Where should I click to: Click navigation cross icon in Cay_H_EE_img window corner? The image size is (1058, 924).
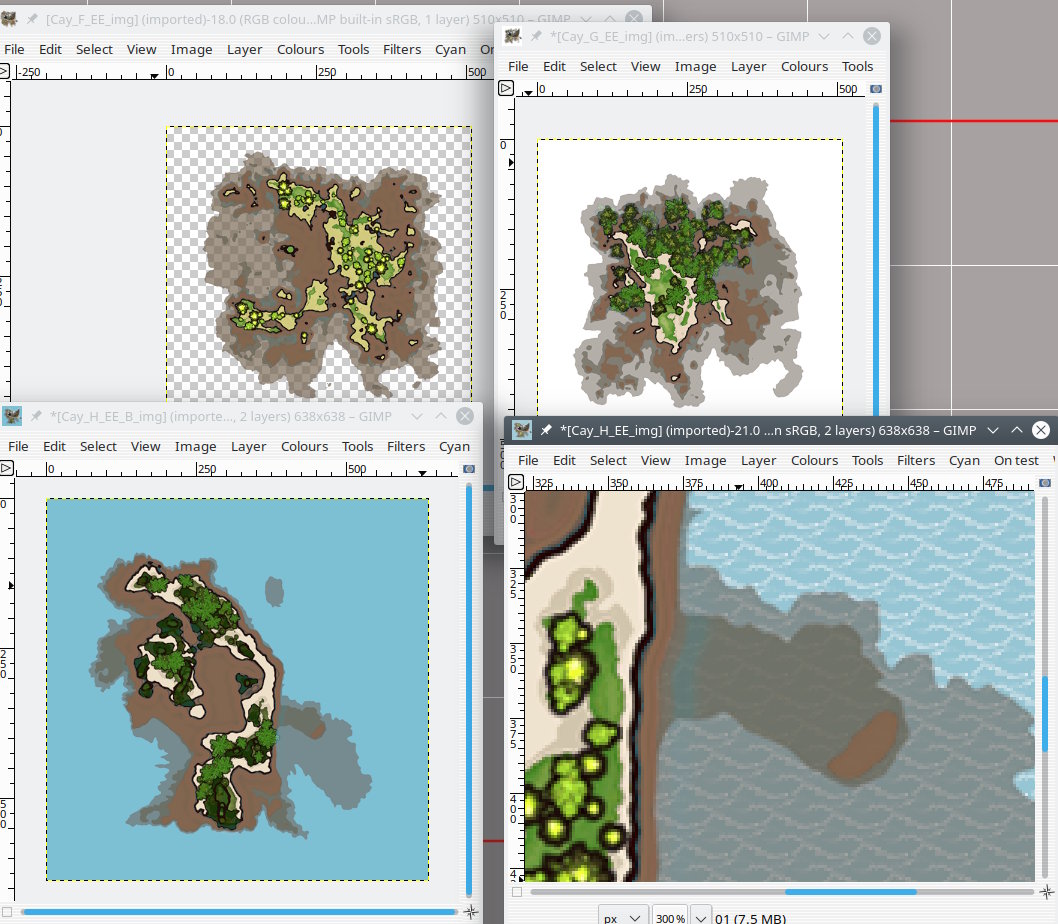pos(1047,892)
